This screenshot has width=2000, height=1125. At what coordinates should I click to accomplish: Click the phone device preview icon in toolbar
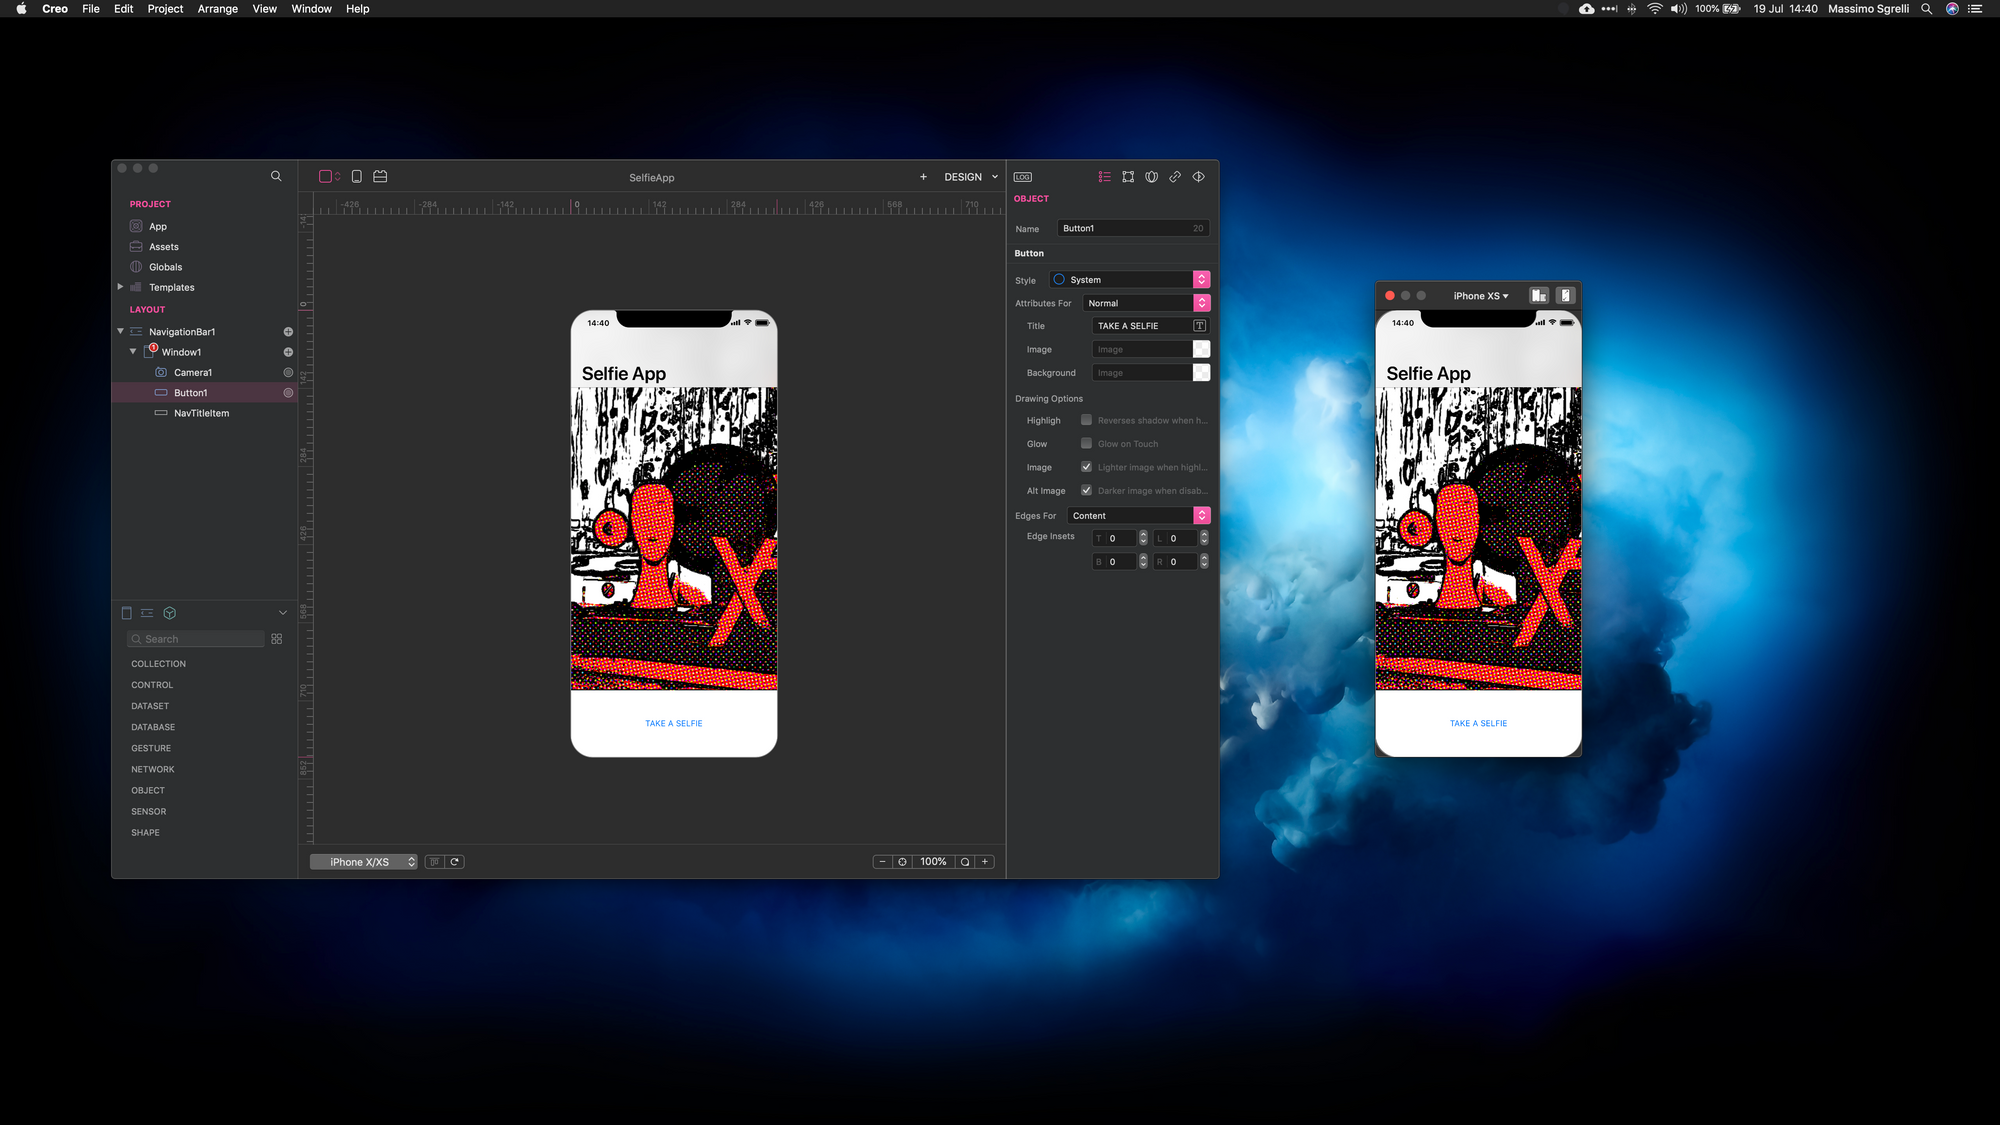pos(357,176)
